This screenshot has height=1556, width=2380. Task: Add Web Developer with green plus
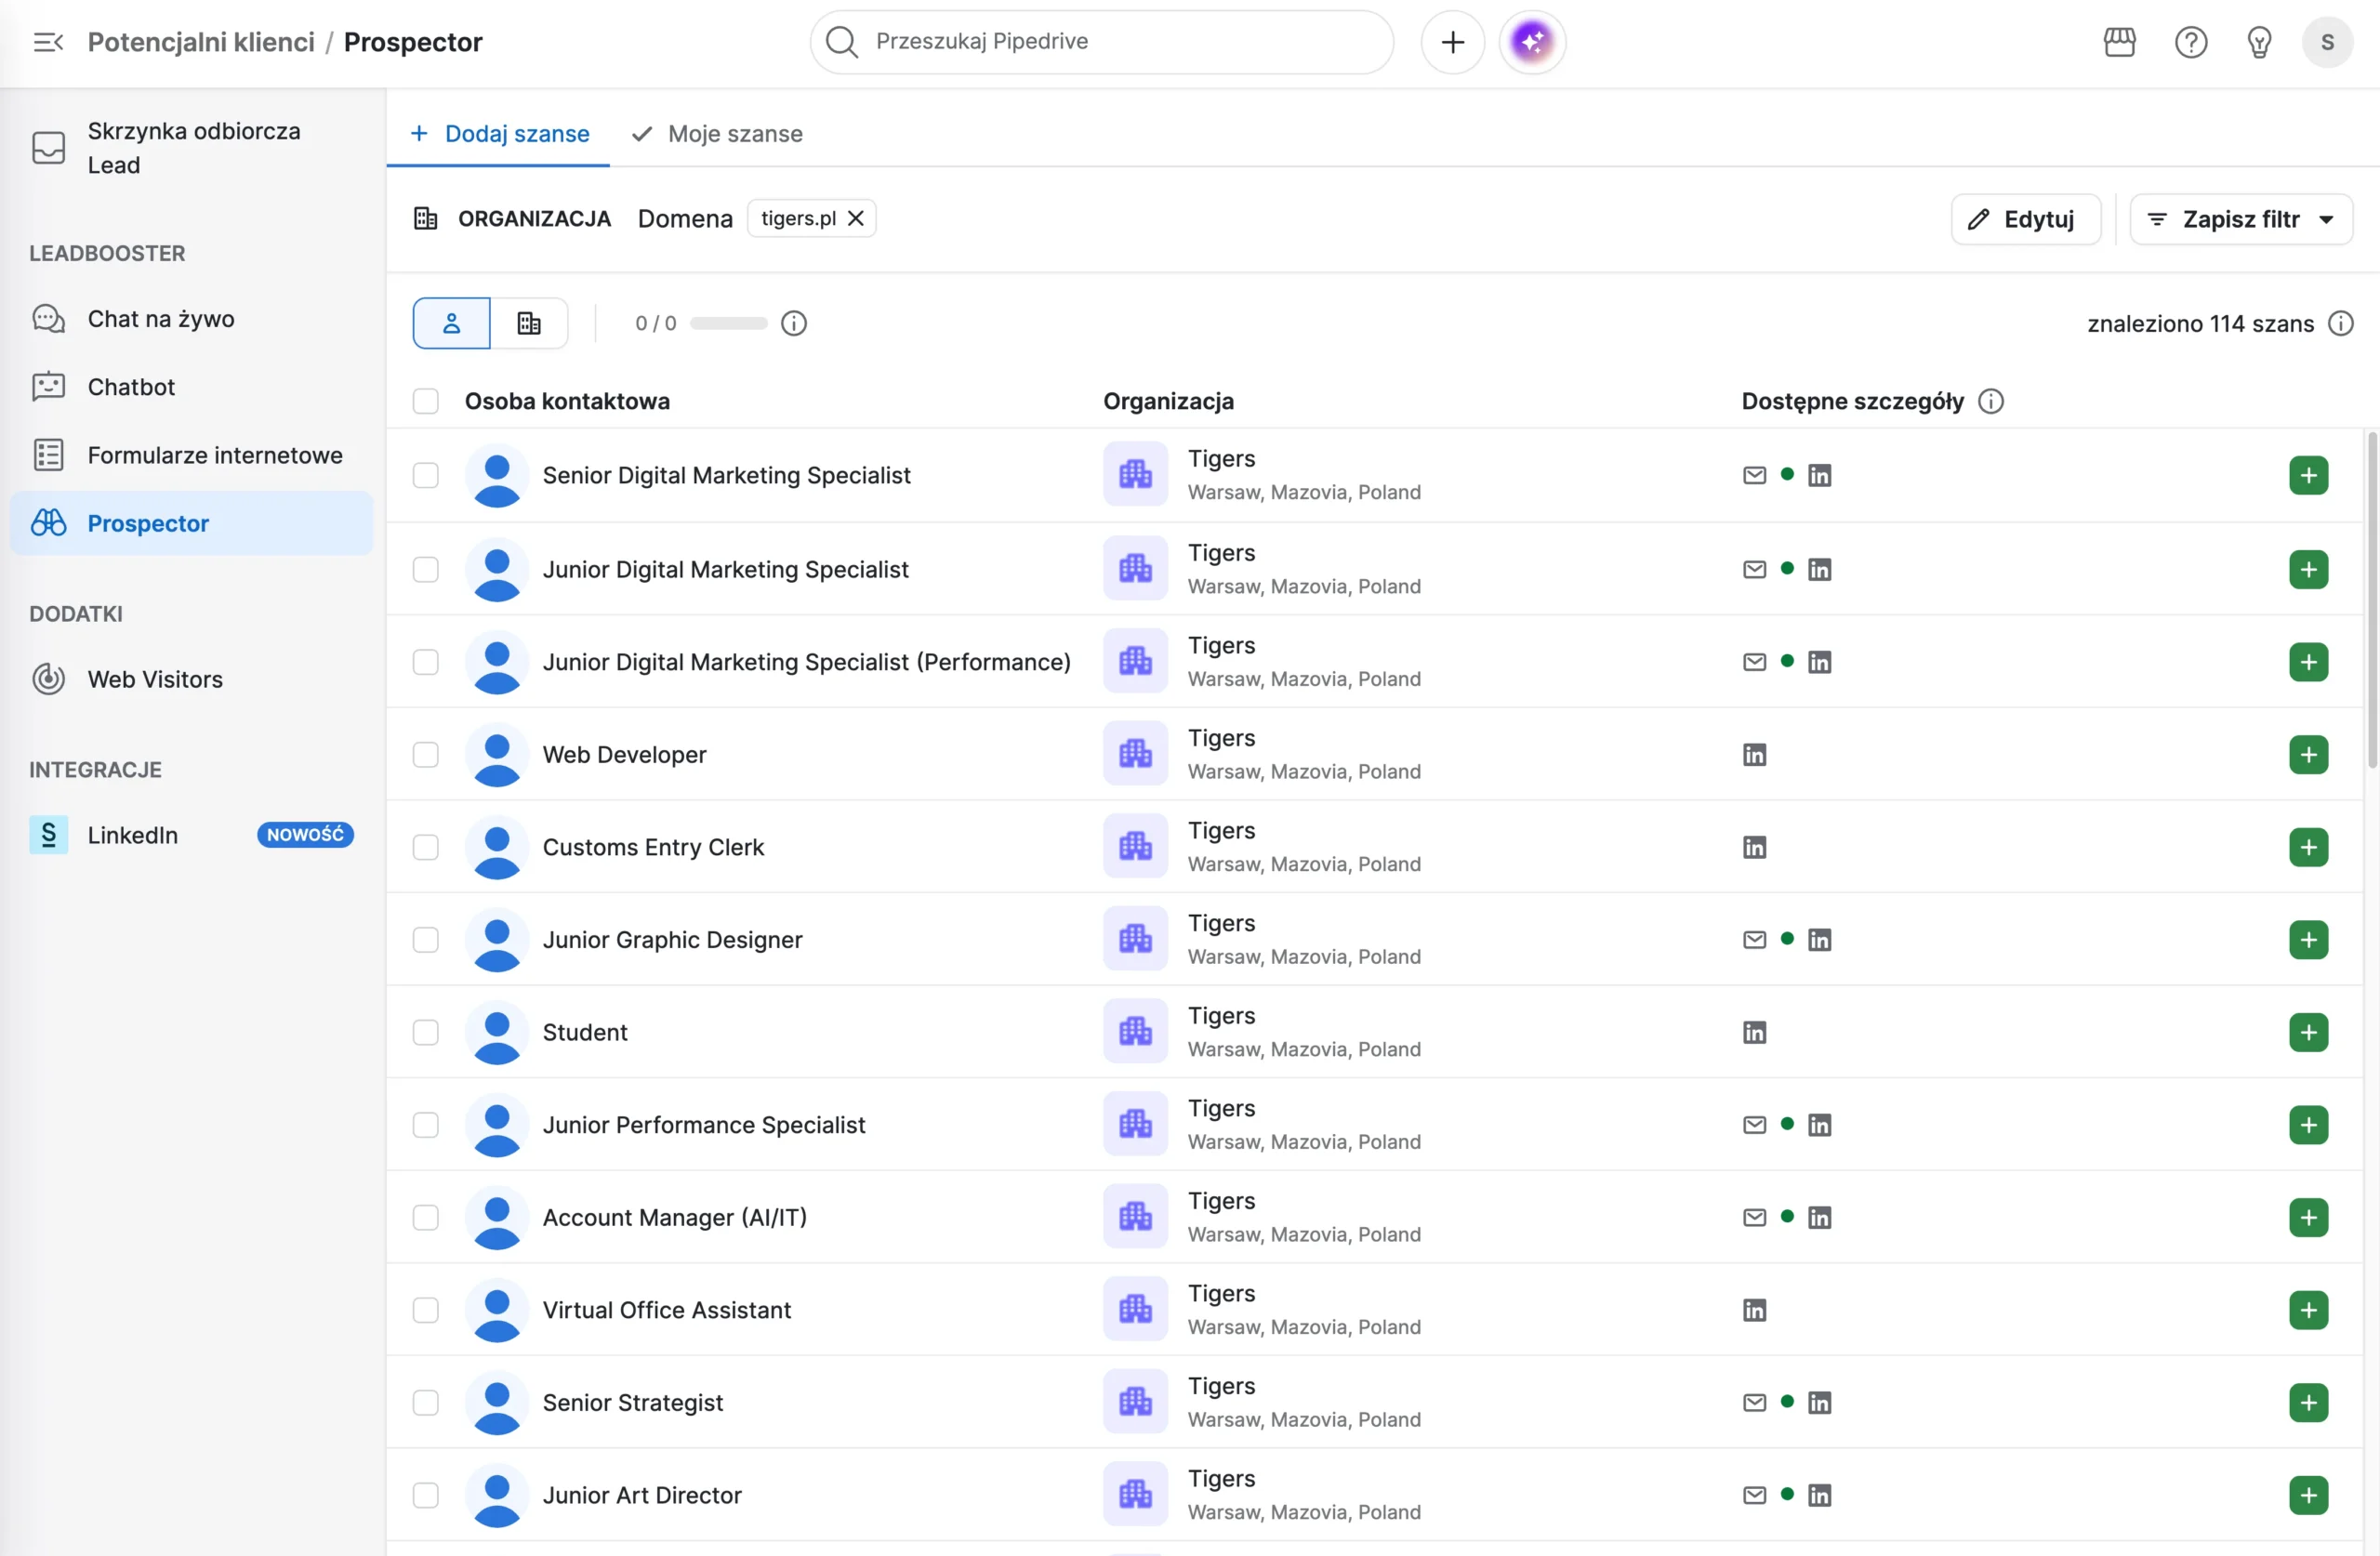2308,754
